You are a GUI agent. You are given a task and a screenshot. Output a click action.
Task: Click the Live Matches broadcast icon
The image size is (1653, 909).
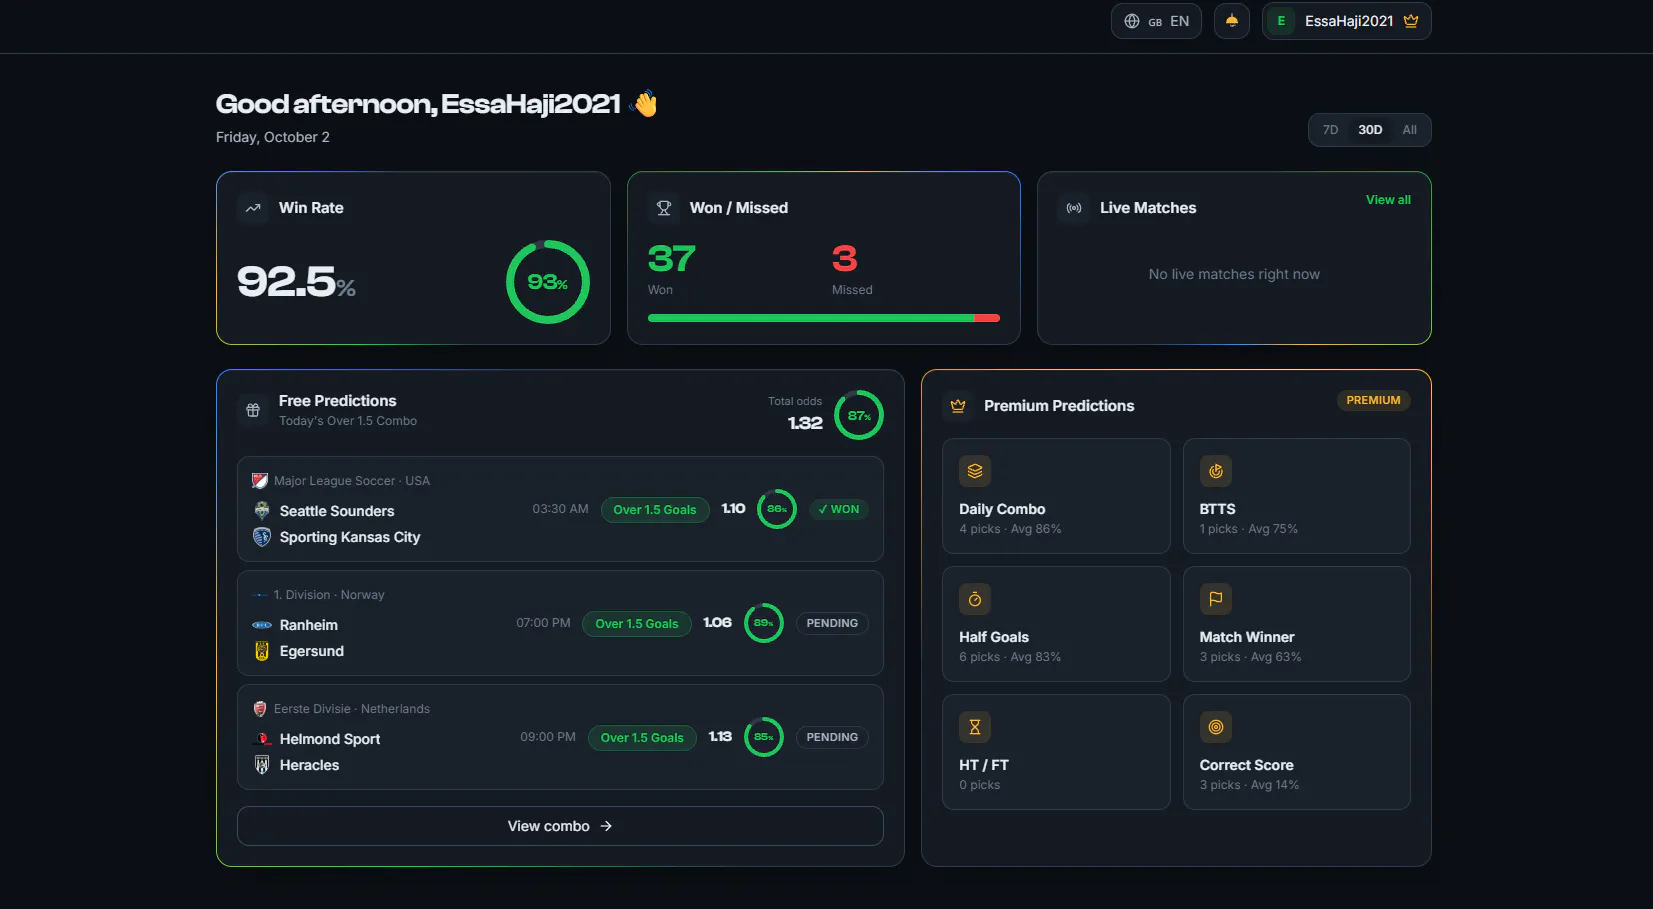click(x=1074, y=208)
